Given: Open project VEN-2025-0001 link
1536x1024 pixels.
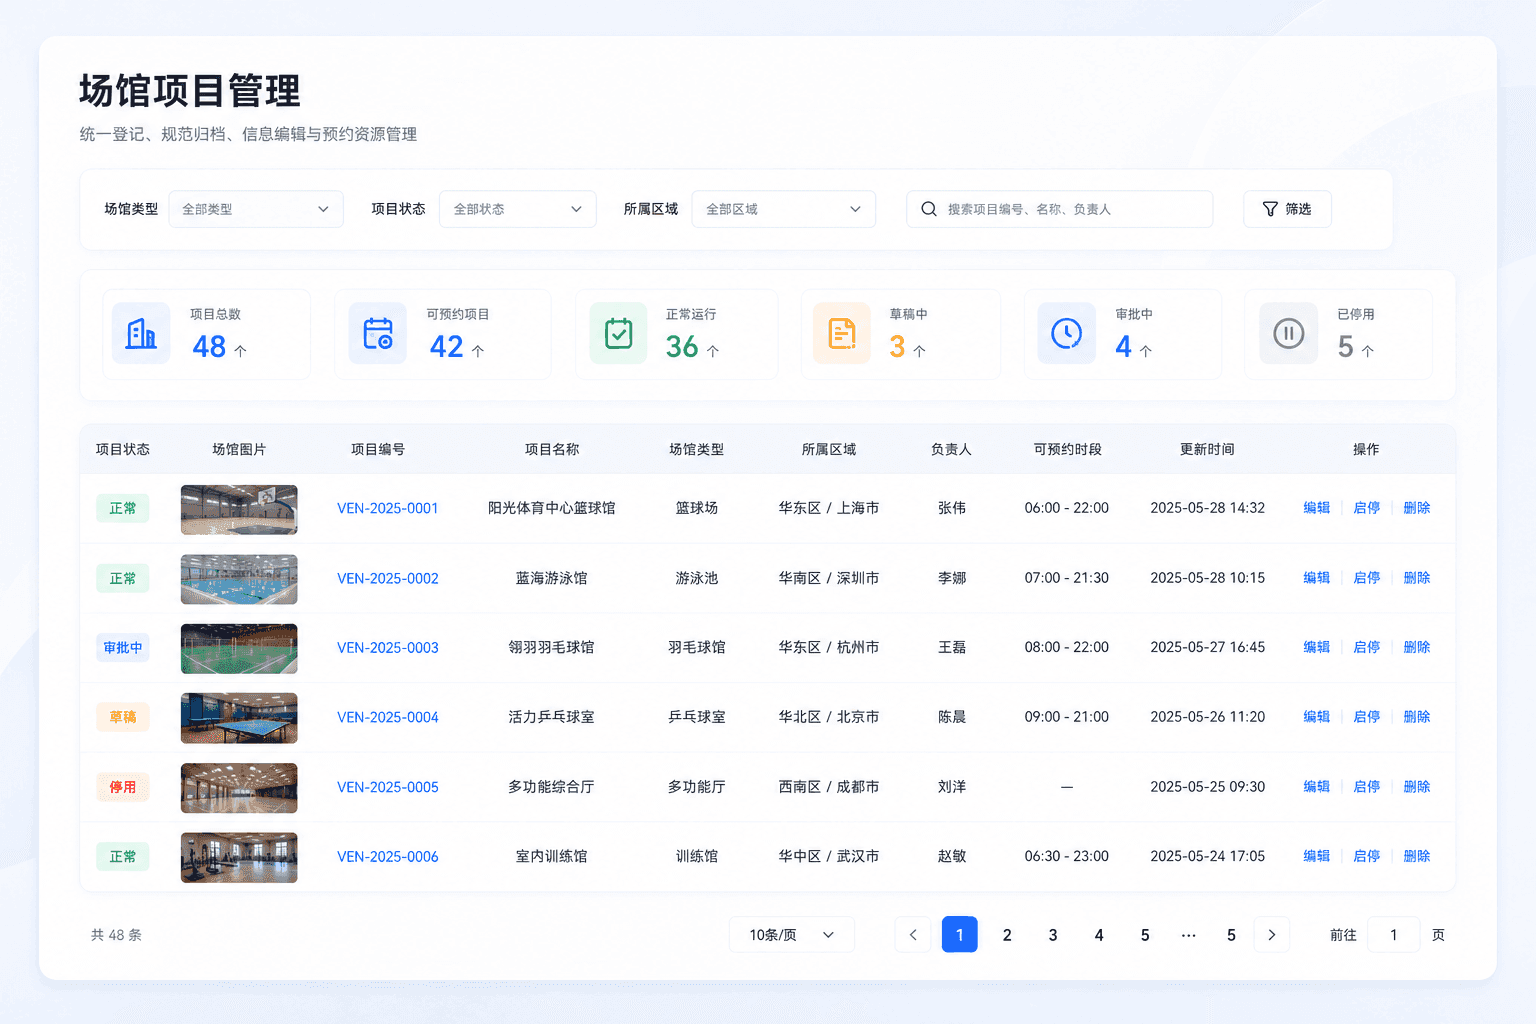Looking at the screenshot, I should 388,508.
